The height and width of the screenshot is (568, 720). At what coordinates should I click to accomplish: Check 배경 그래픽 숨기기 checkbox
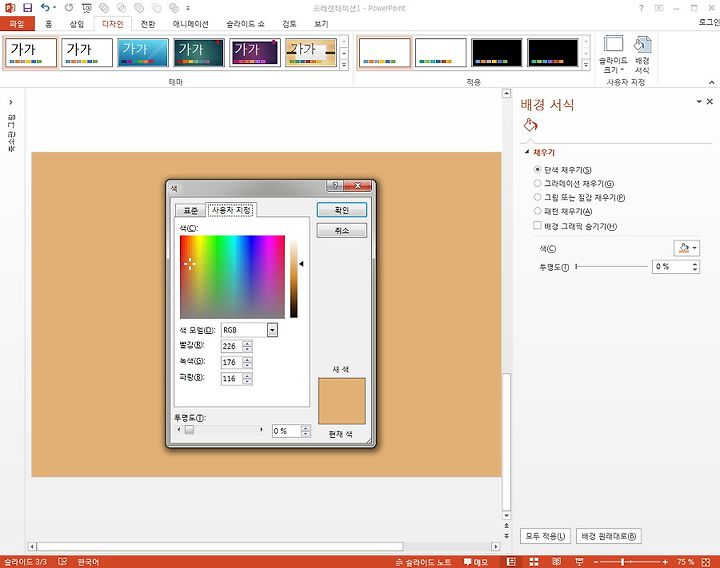537,225
